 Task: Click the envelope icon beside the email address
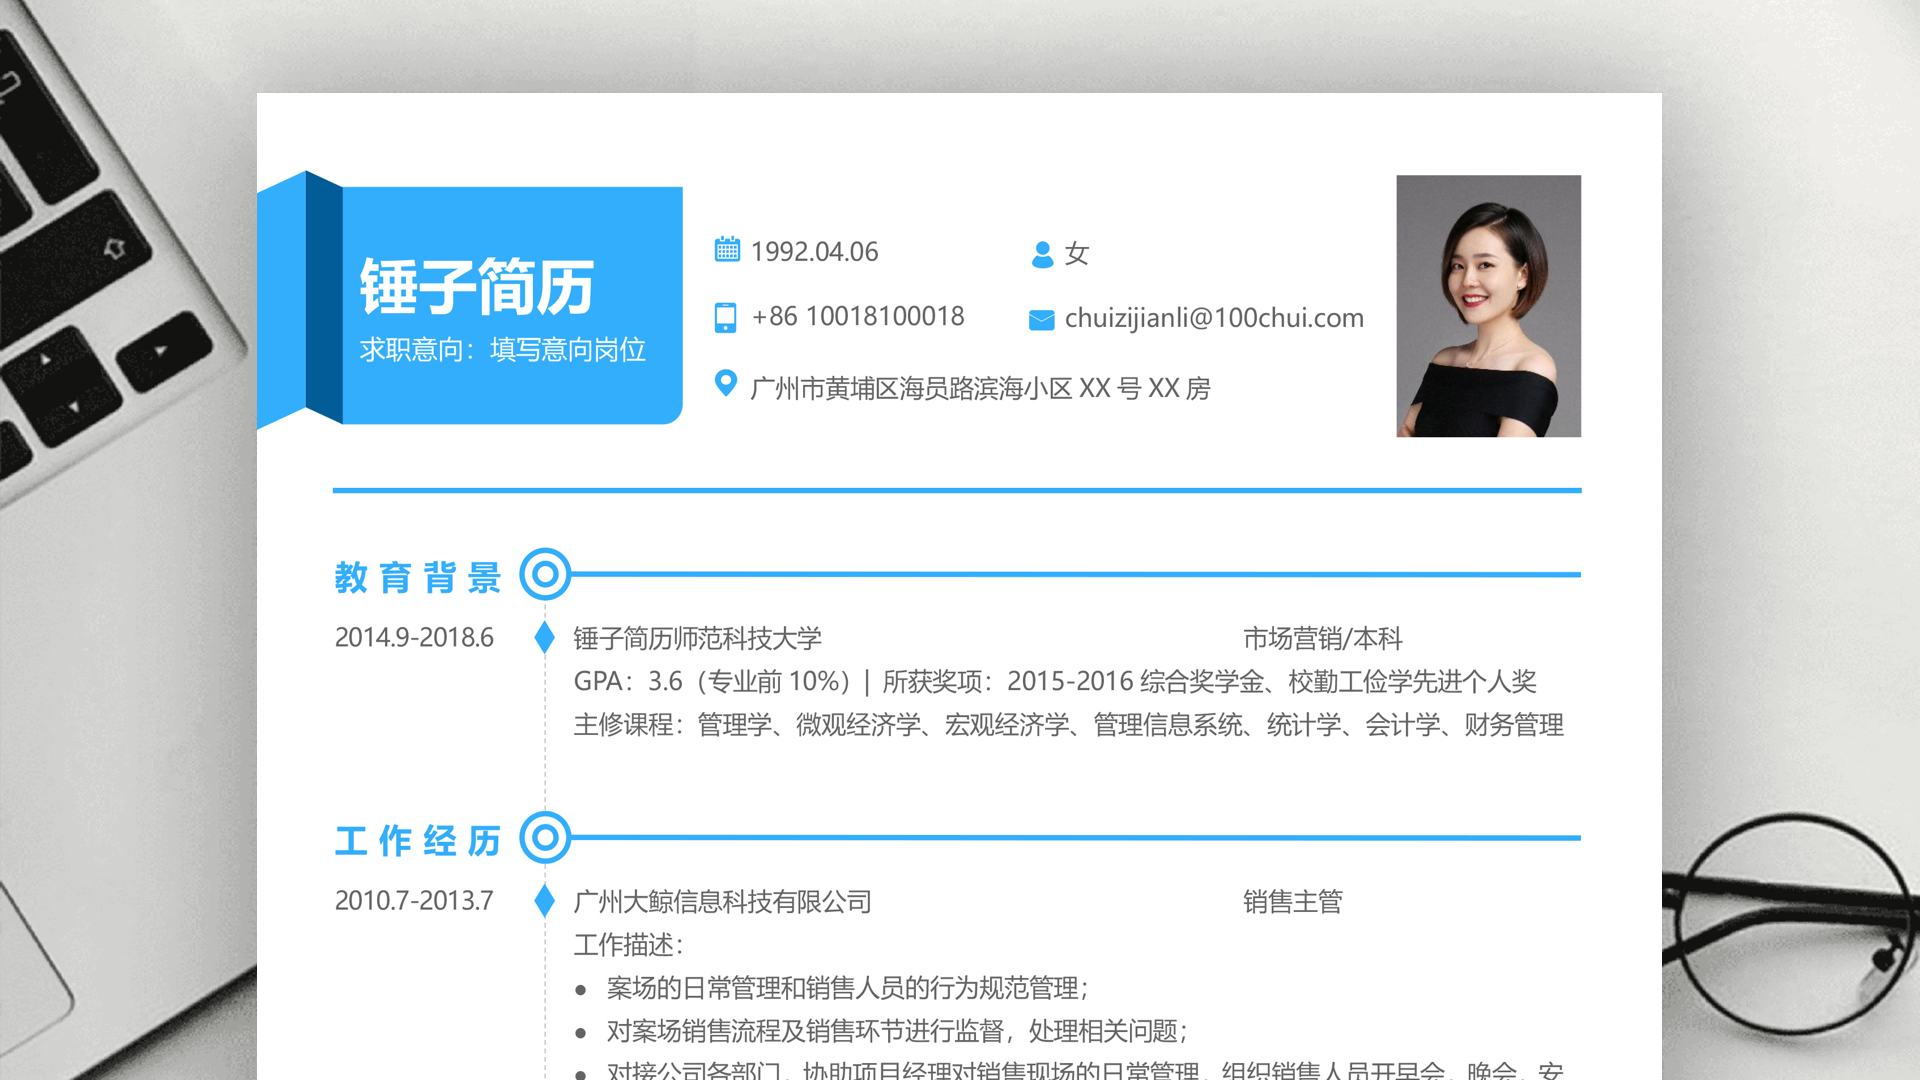(x=1041, y=320)
